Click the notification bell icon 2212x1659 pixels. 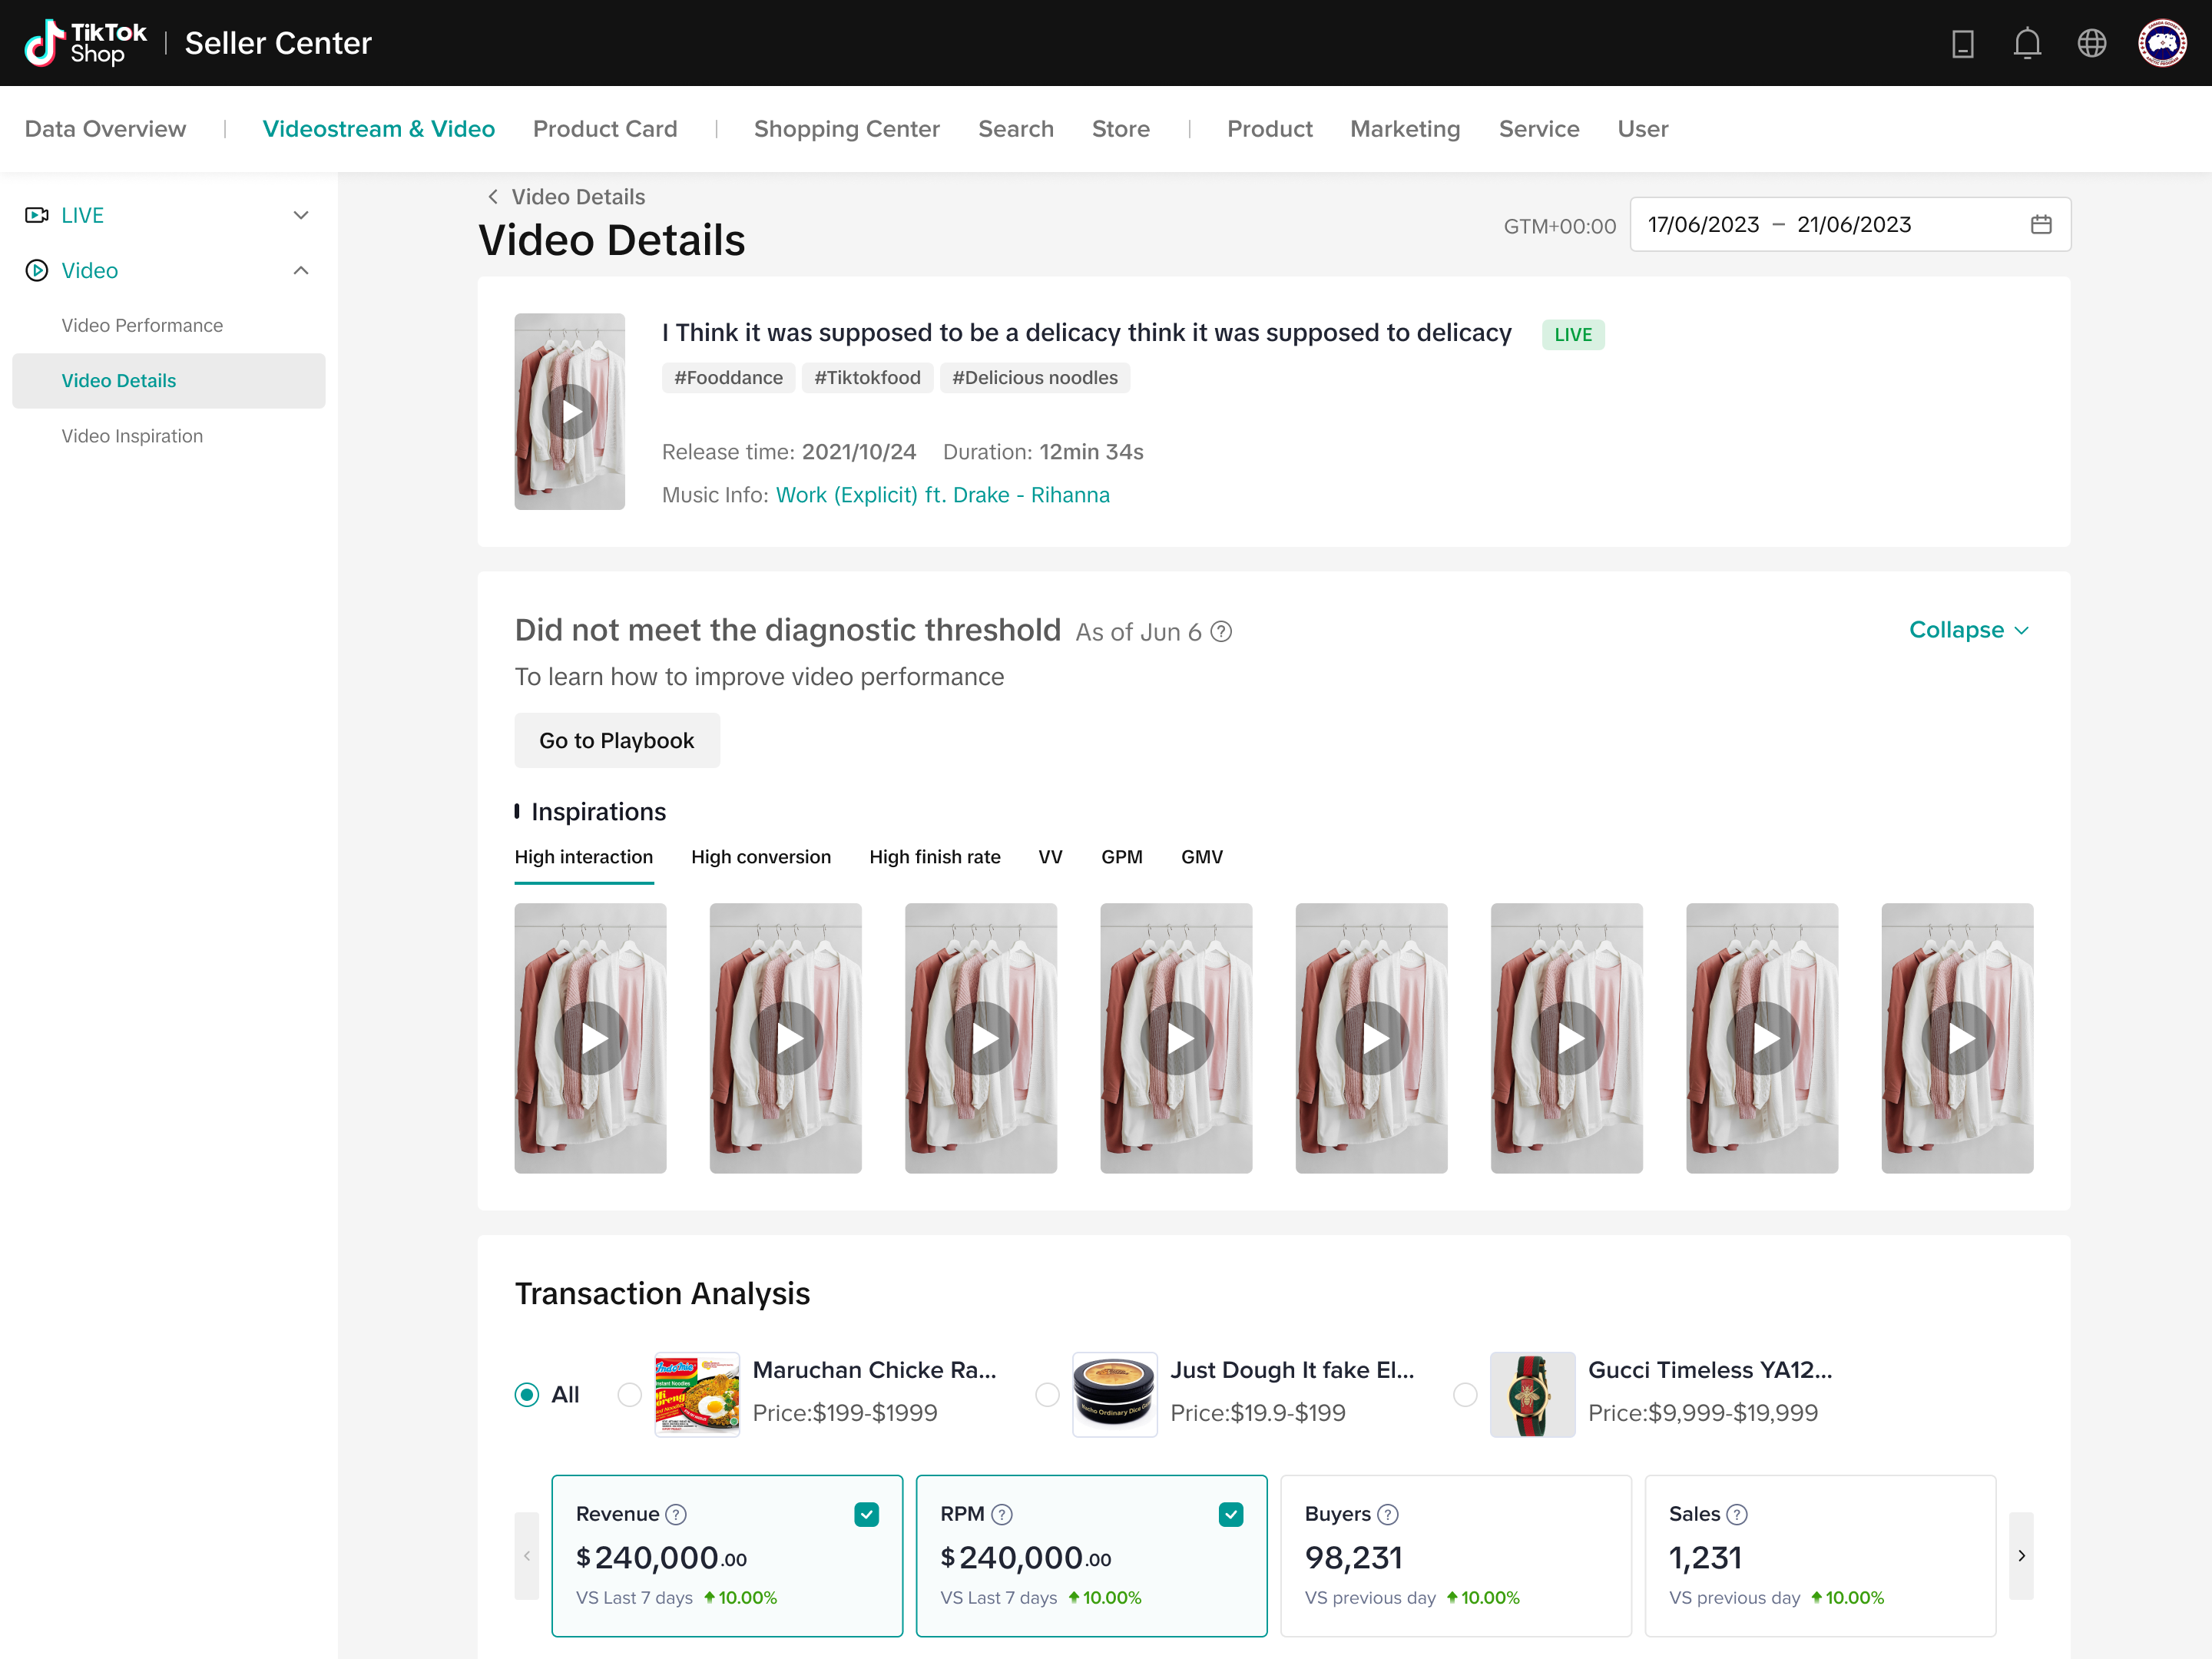(2027, 43)
